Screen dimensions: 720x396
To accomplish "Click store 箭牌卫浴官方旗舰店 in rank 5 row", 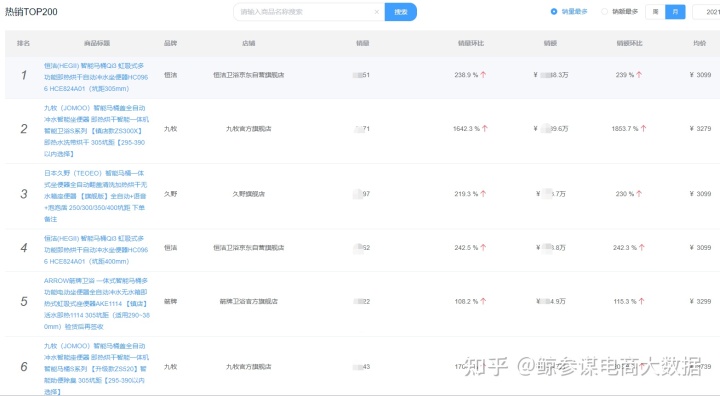I will (248, 302).
